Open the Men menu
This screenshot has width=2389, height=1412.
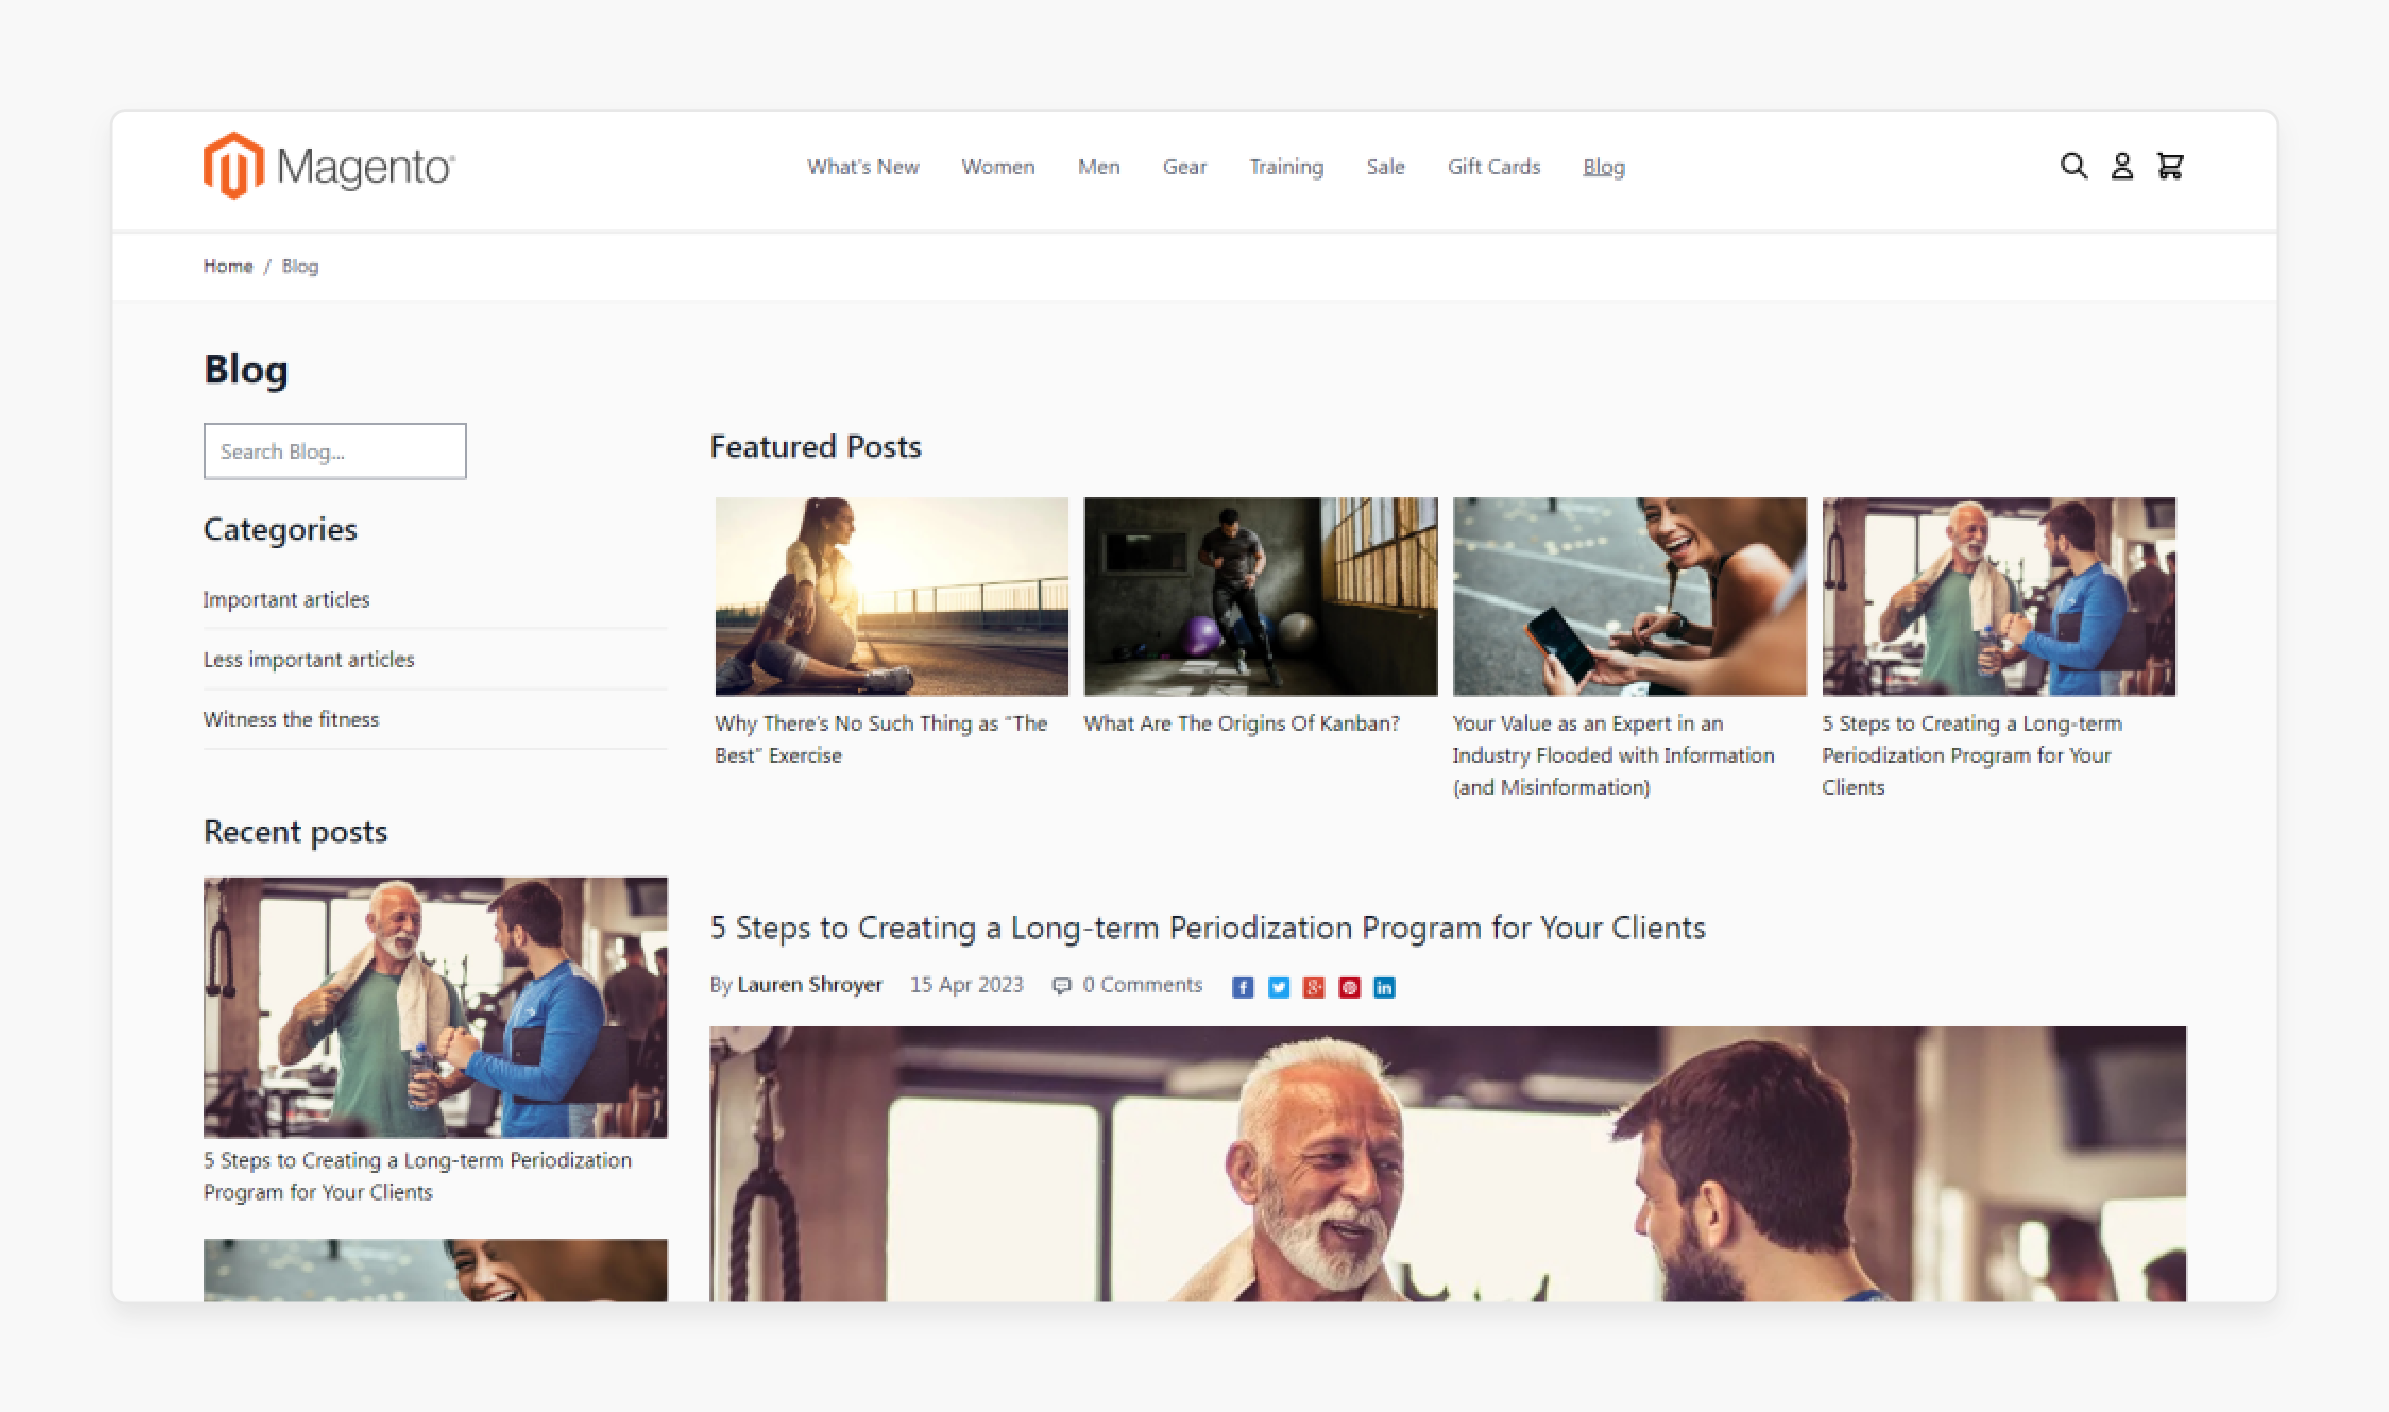tap(1098, 167)
